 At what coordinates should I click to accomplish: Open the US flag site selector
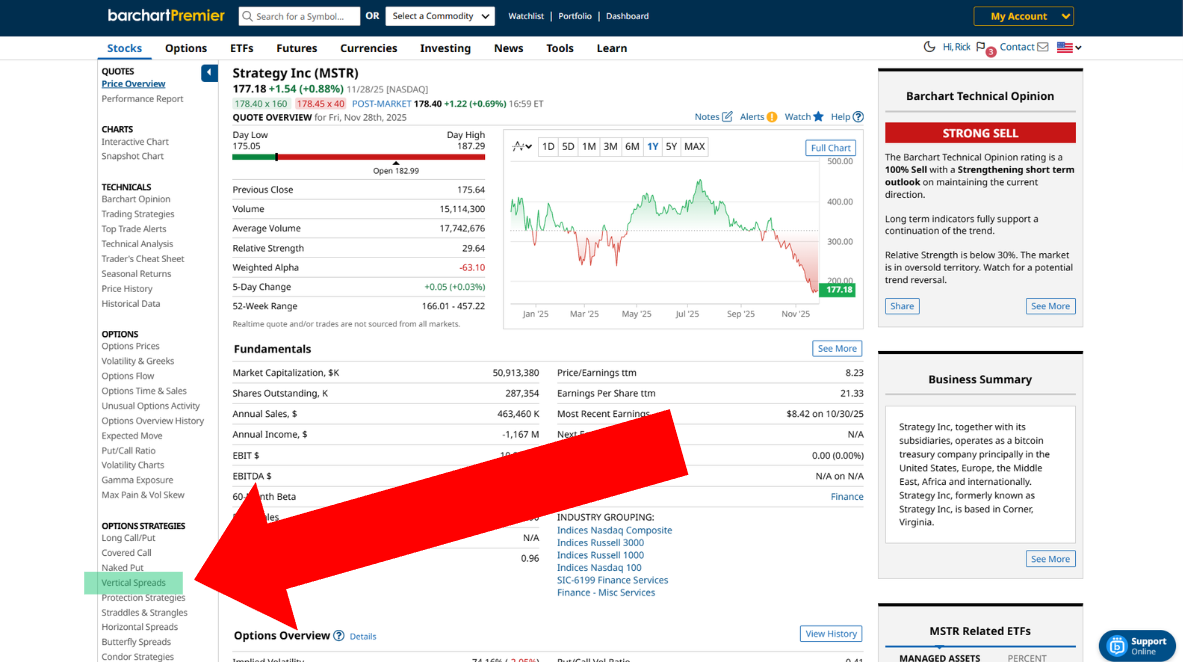[1069, 47]
